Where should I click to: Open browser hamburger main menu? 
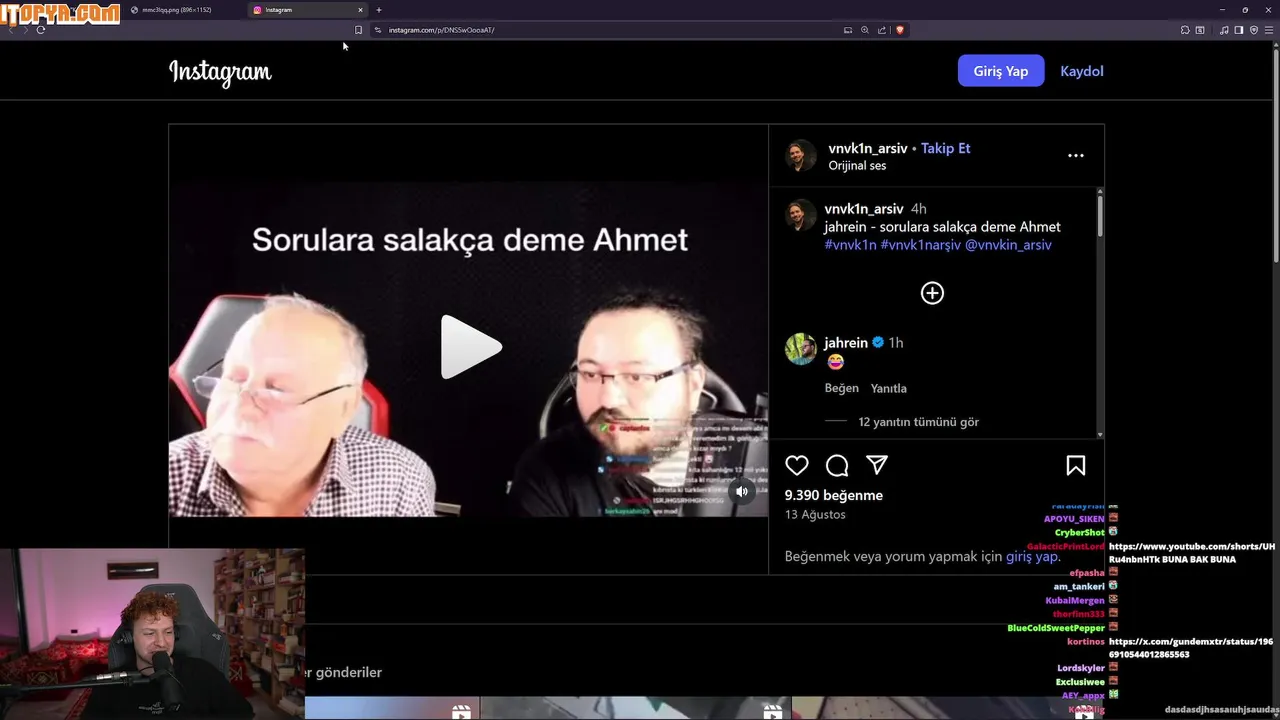pyautogui.click(x=1269, y=30)
